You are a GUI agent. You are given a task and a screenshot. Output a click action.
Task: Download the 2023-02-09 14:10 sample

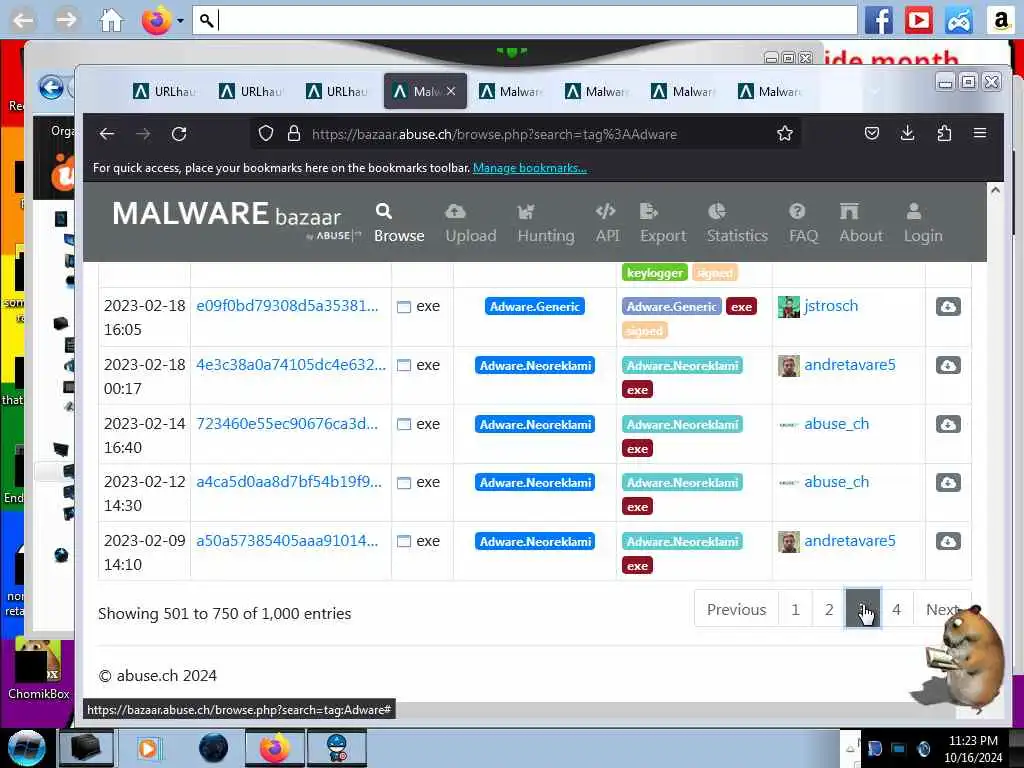tap(948, 541)
